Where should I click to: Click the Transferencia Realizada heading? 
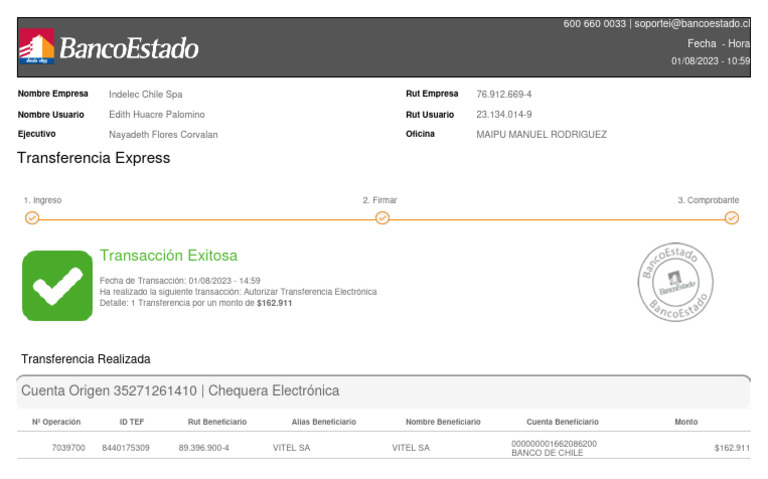click(x=86, y=359)
